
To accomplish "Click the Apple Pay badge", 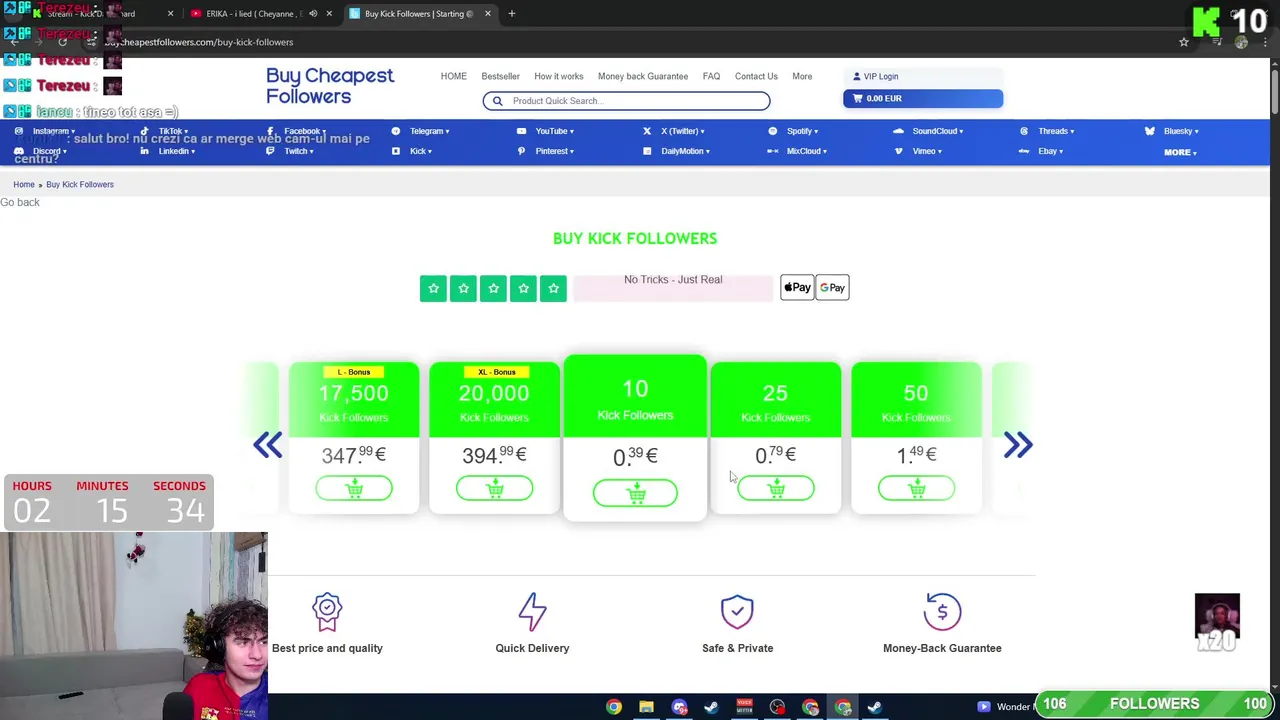I will [797, 288].
